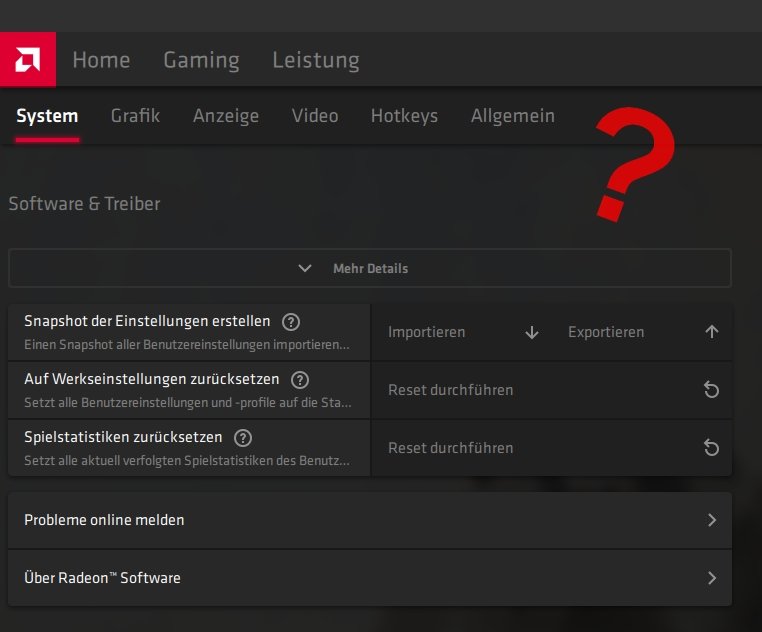The image size is (762, 632).
Task: Expand the Mehr Details section
Action: [370, 268]
